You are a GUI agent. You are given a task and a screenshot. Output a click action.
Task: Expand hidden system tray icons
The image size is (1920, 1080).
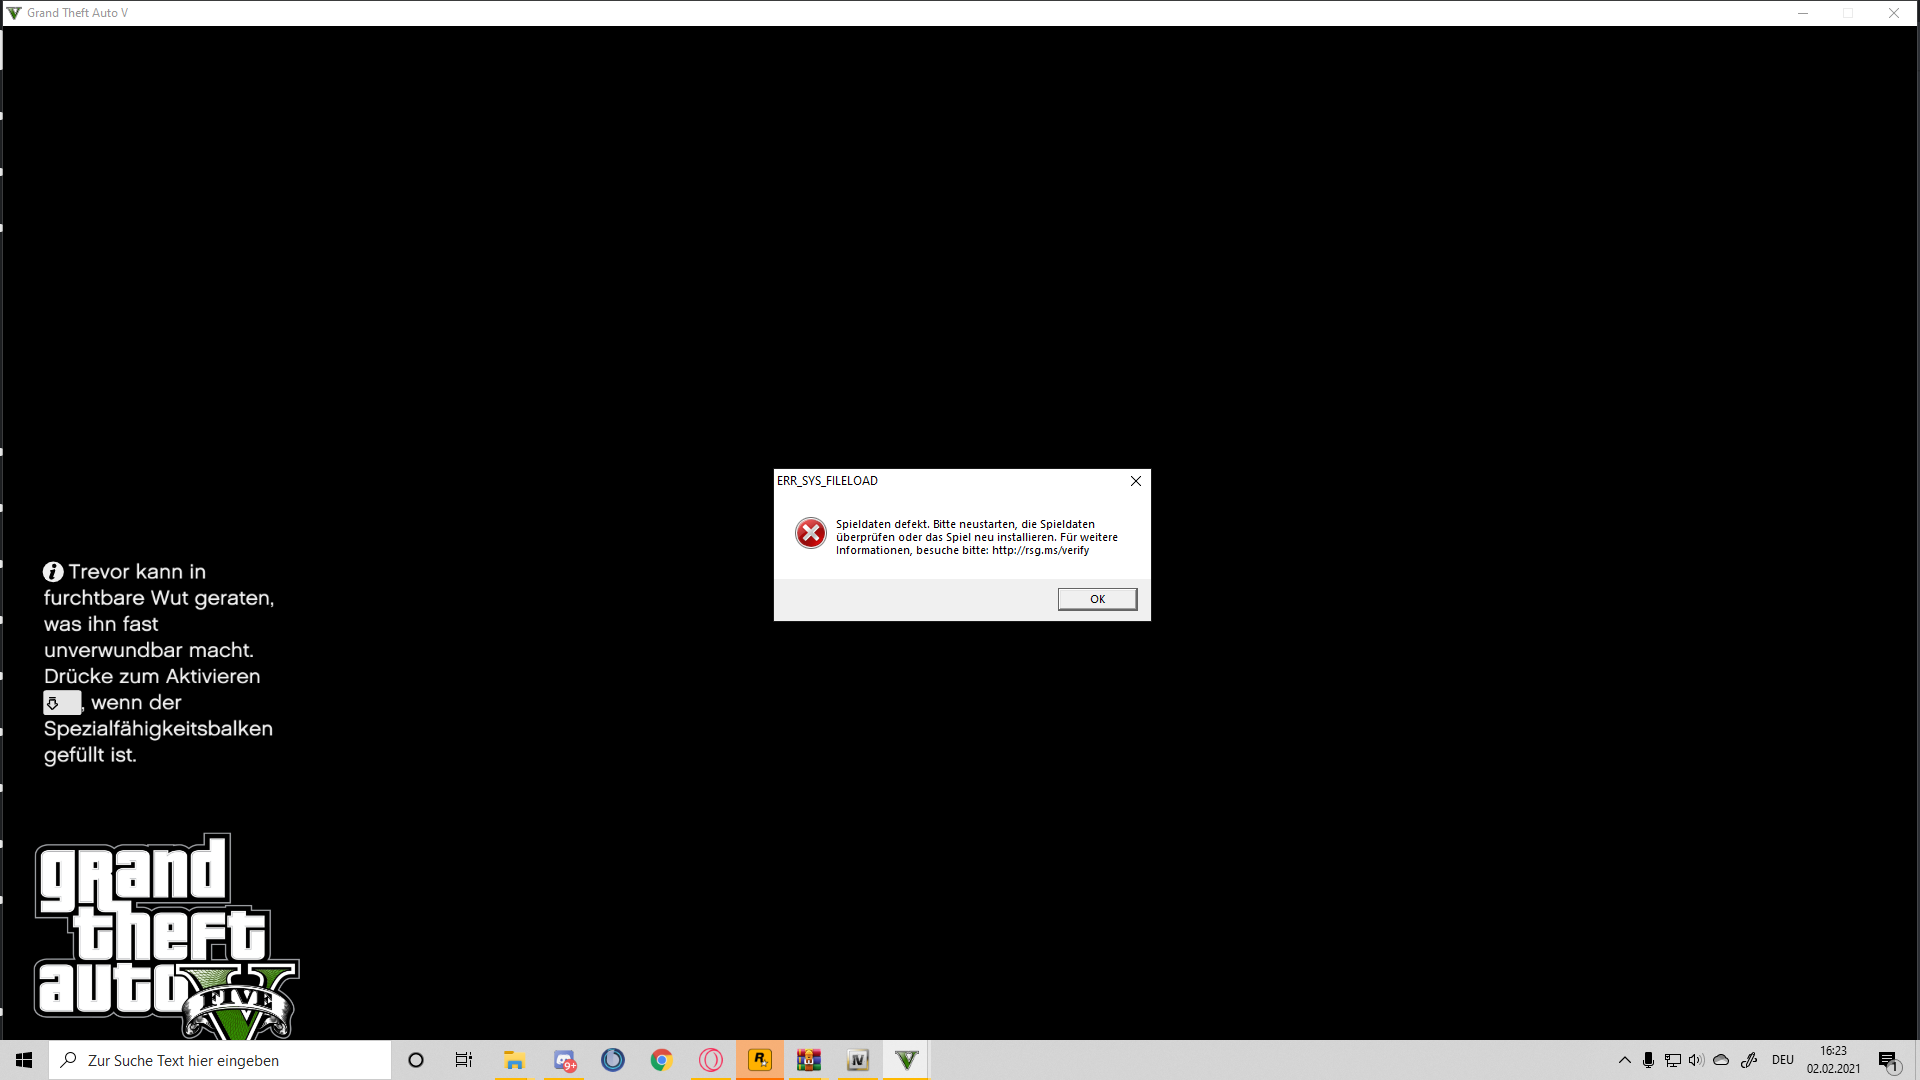(1624, 1060)
